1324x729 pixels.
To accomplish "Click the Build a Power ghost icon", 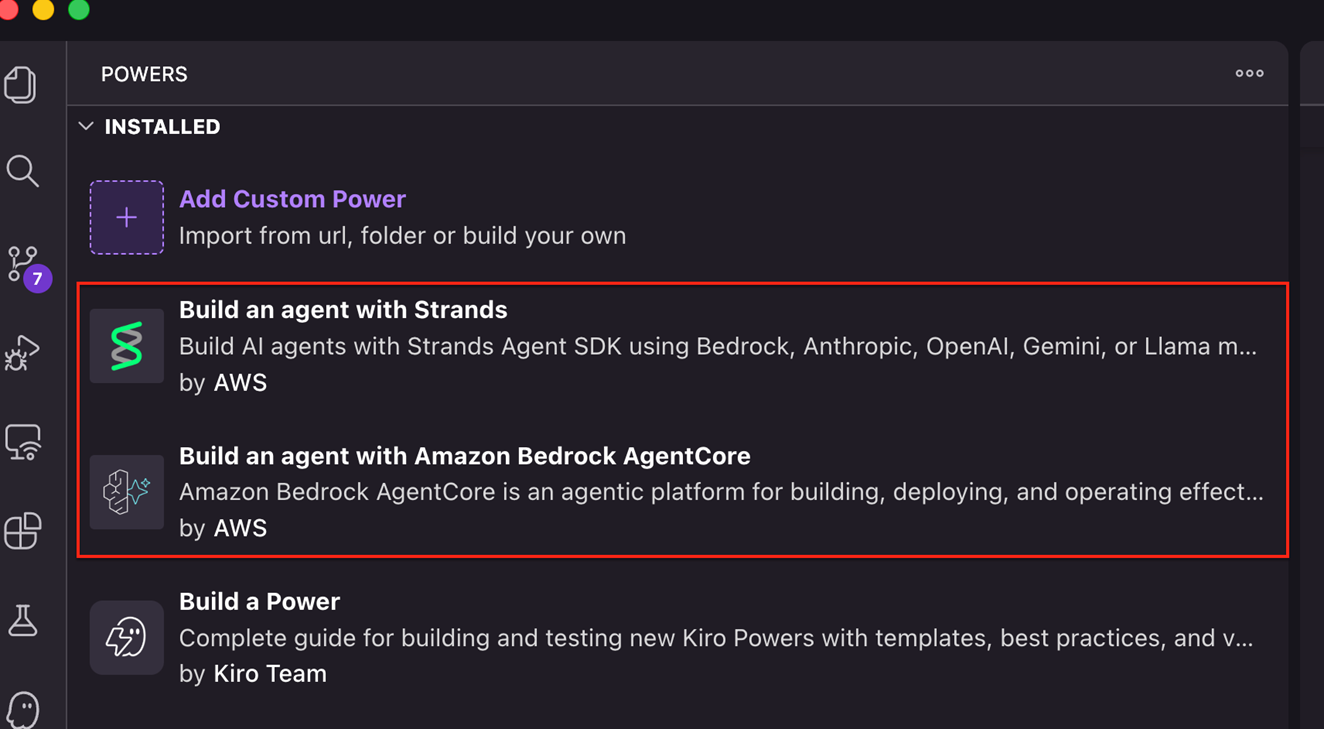I will [x=127, y=637].
